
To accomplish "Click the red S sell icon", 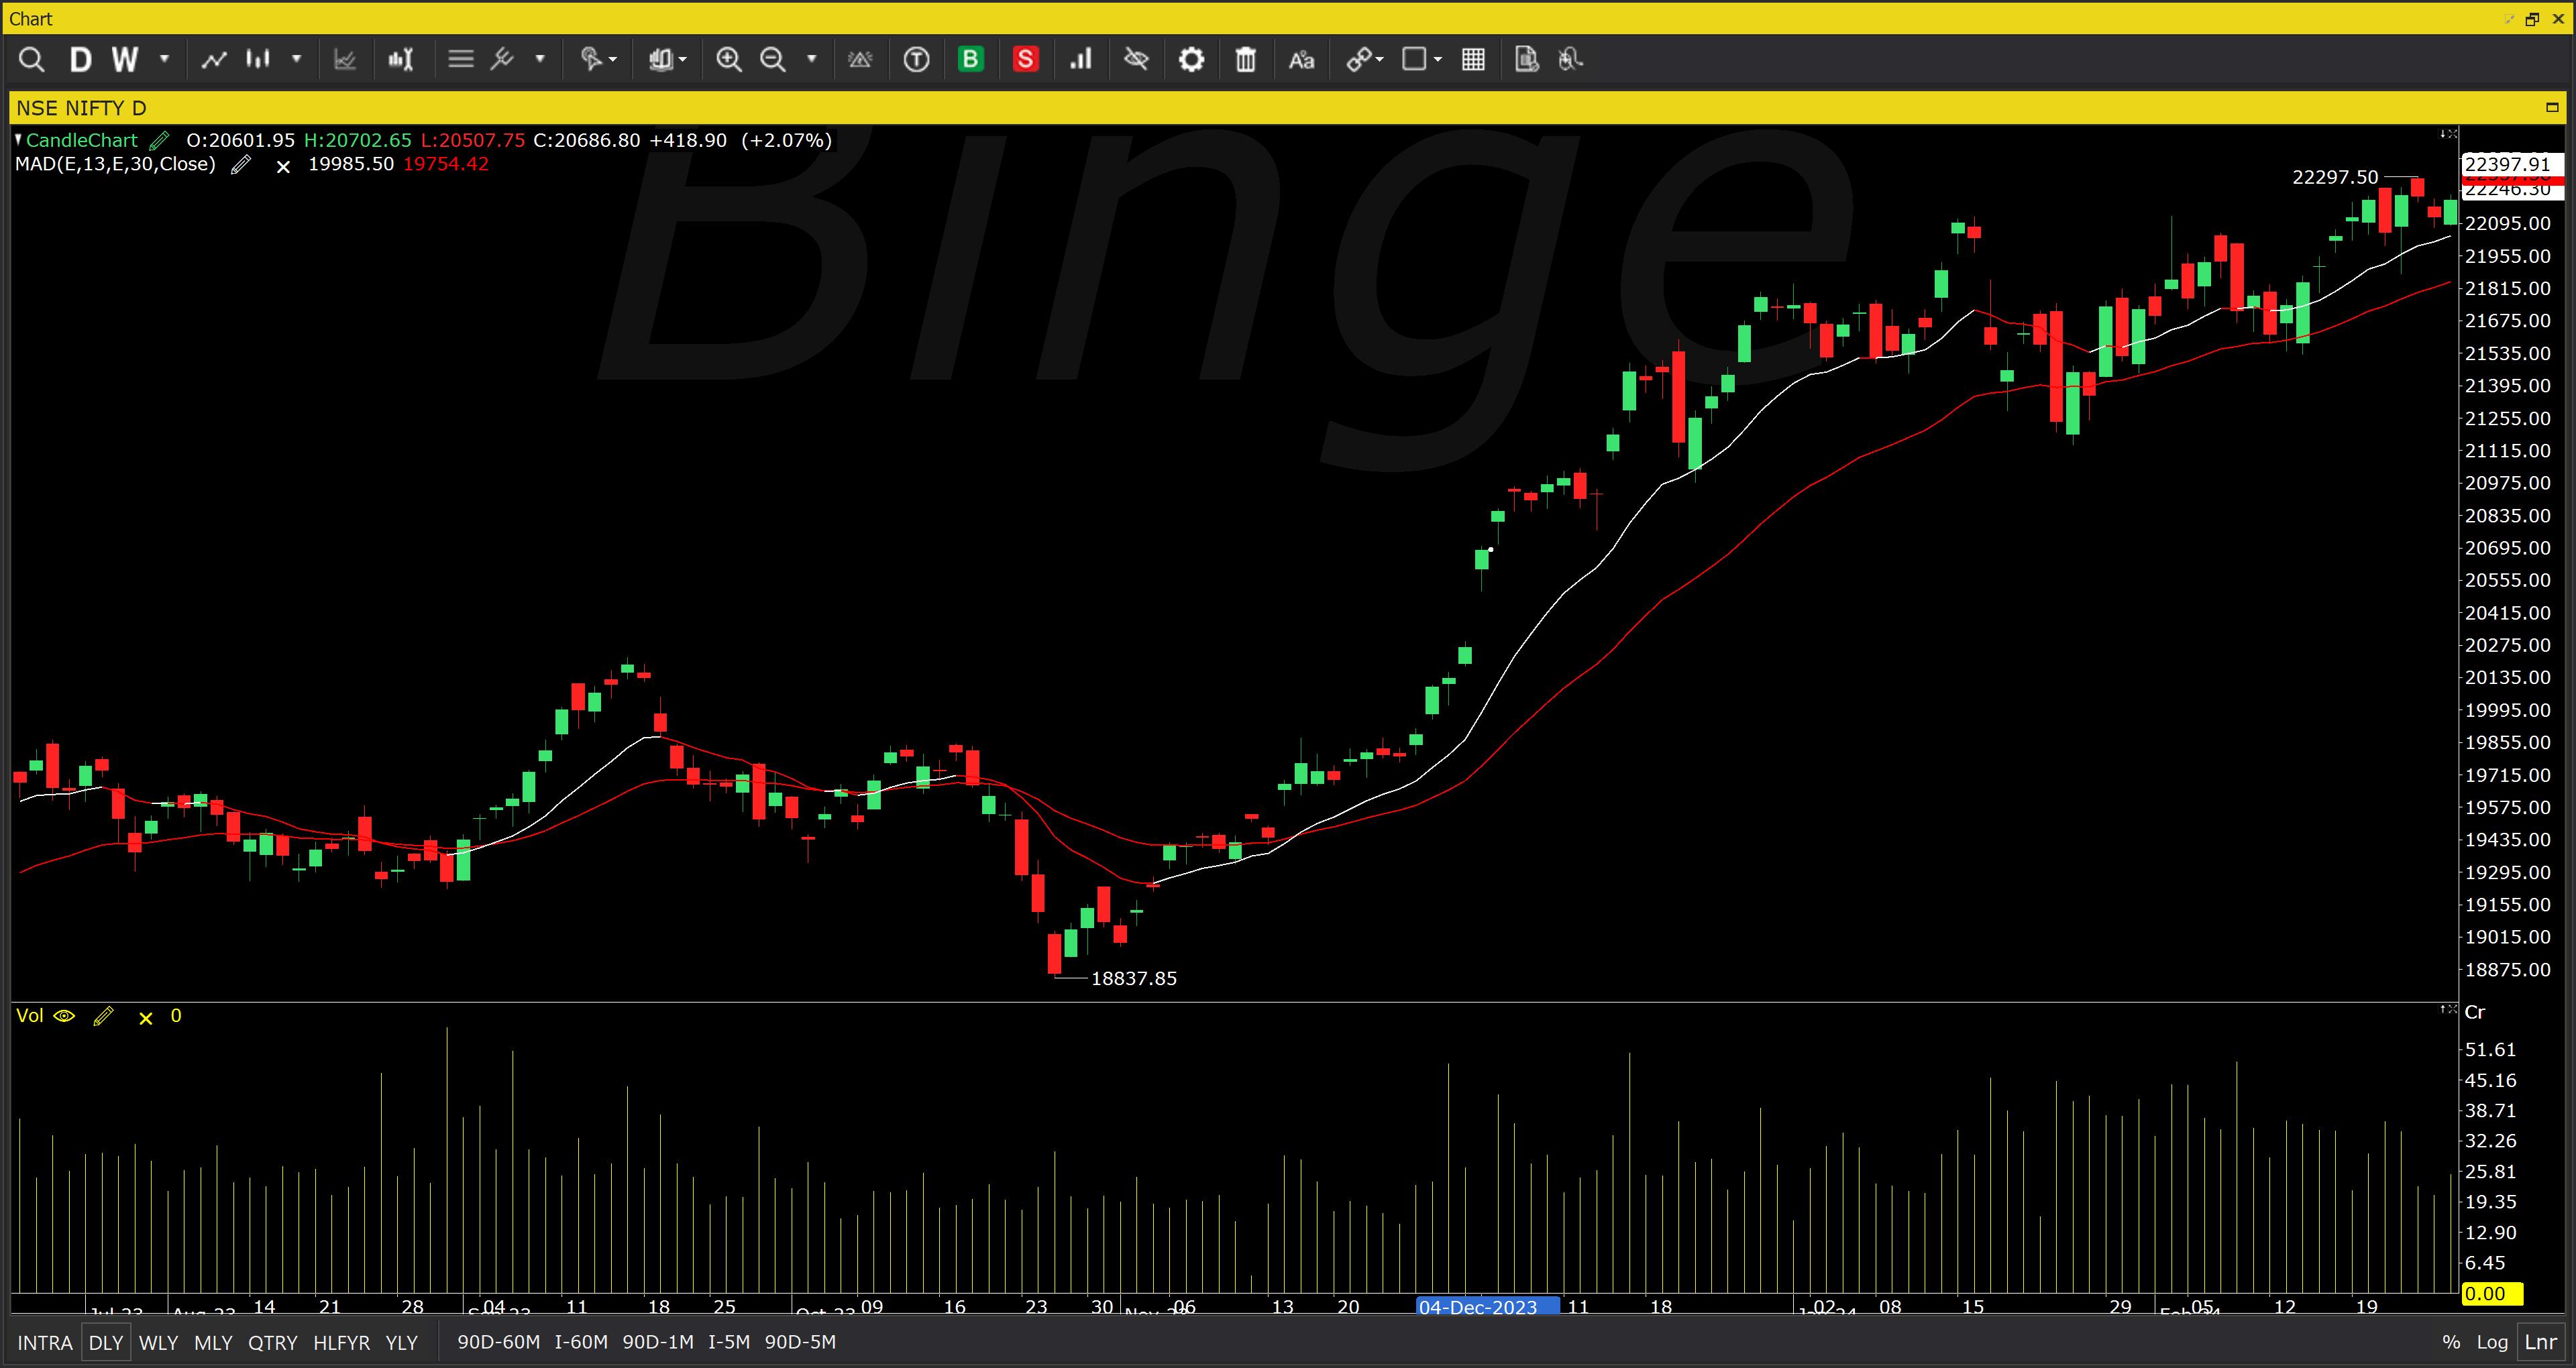I will point(1025,60).
